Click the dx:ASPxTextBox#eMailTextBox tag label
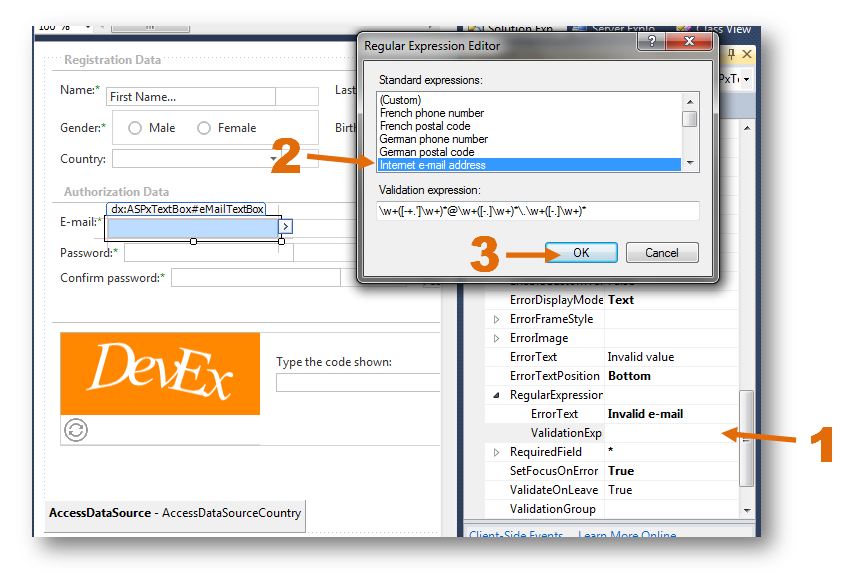The image size is (862, 577). (x=186, y=209)
